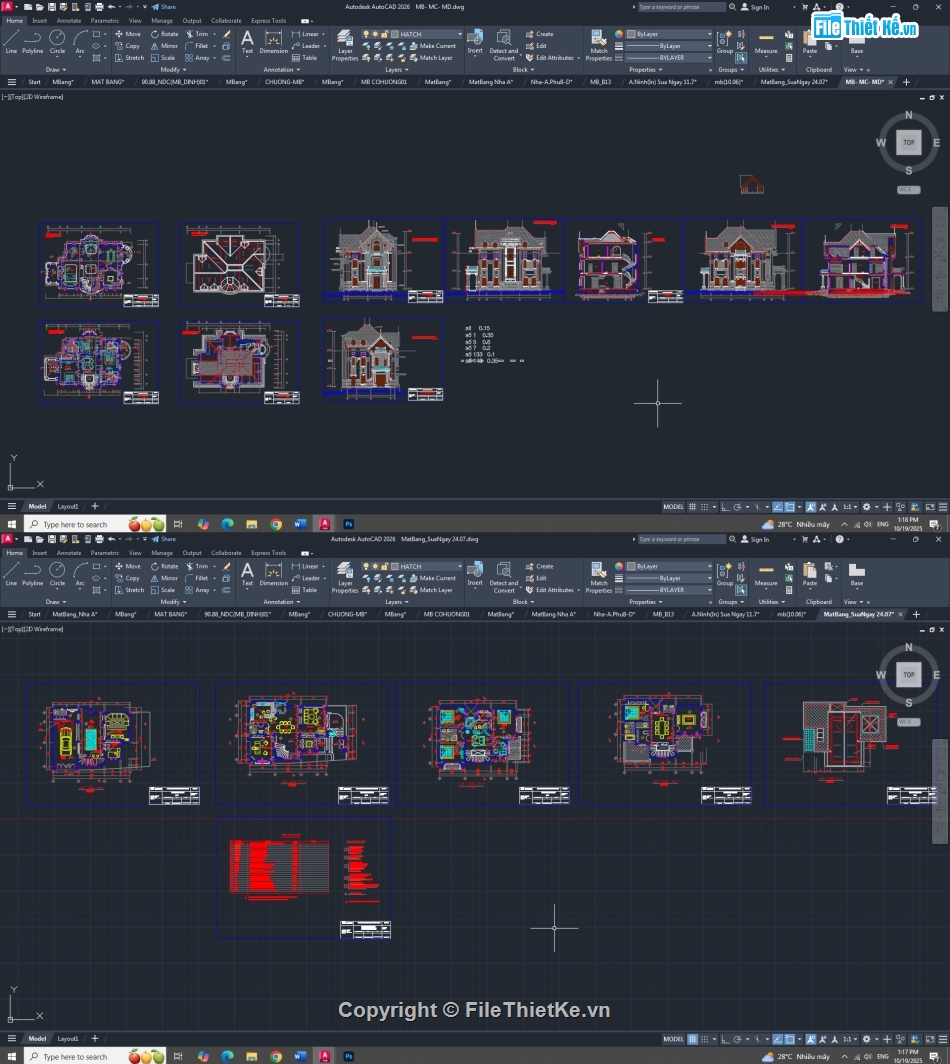Toggle Grid display in the status bar

(x=691, y=506)
